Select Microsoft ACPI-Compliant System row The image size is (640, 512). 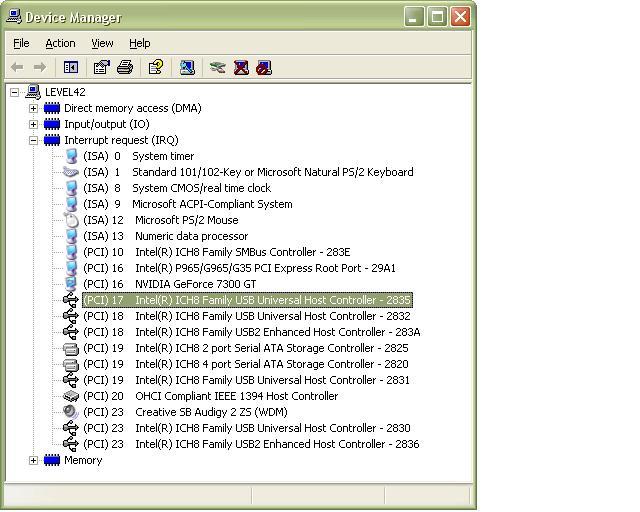coord(188,204)
